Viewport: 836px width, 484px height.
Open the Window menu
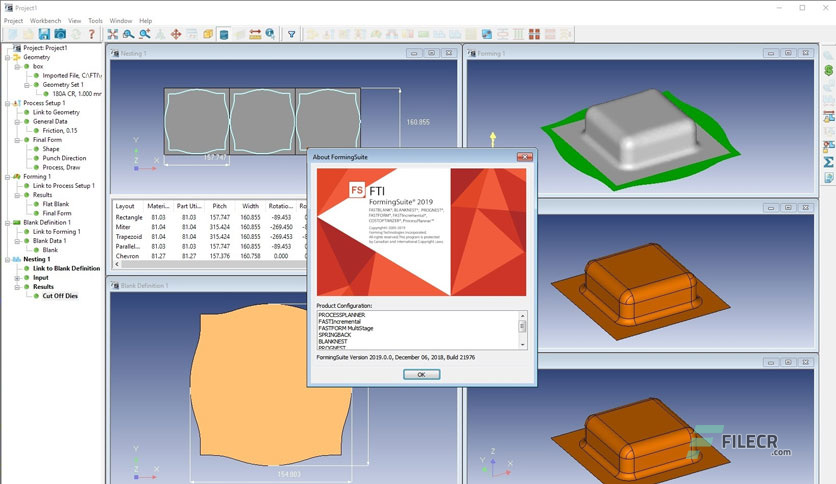121,21
